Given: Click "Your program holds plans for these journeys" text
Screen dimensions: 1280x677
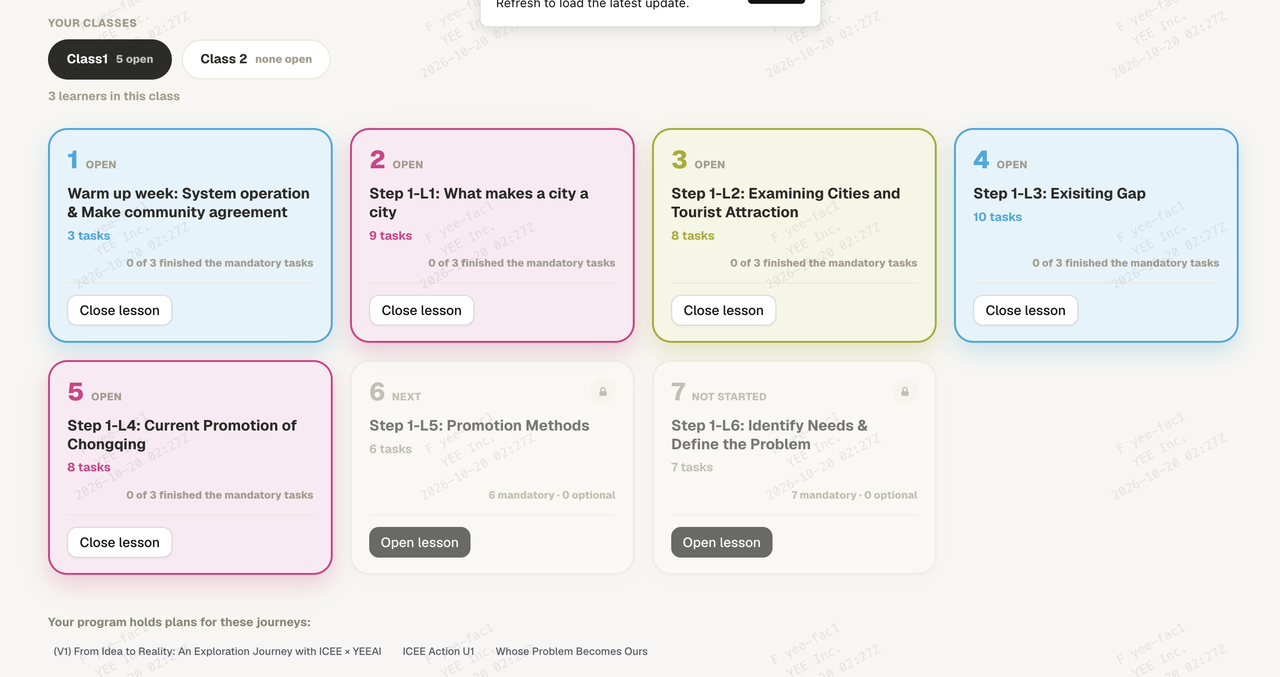Looking at the screenshot, I should [180, 622].
